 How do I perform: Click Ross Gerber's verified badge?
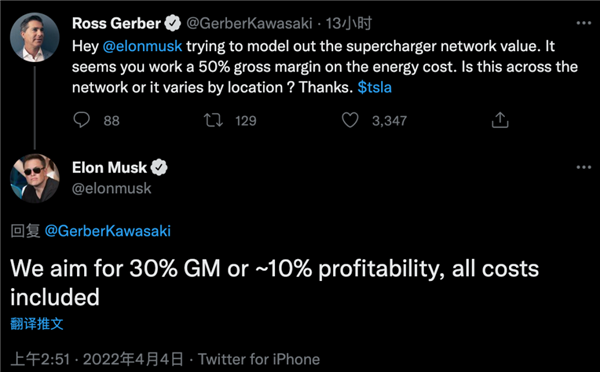[173, 23]
